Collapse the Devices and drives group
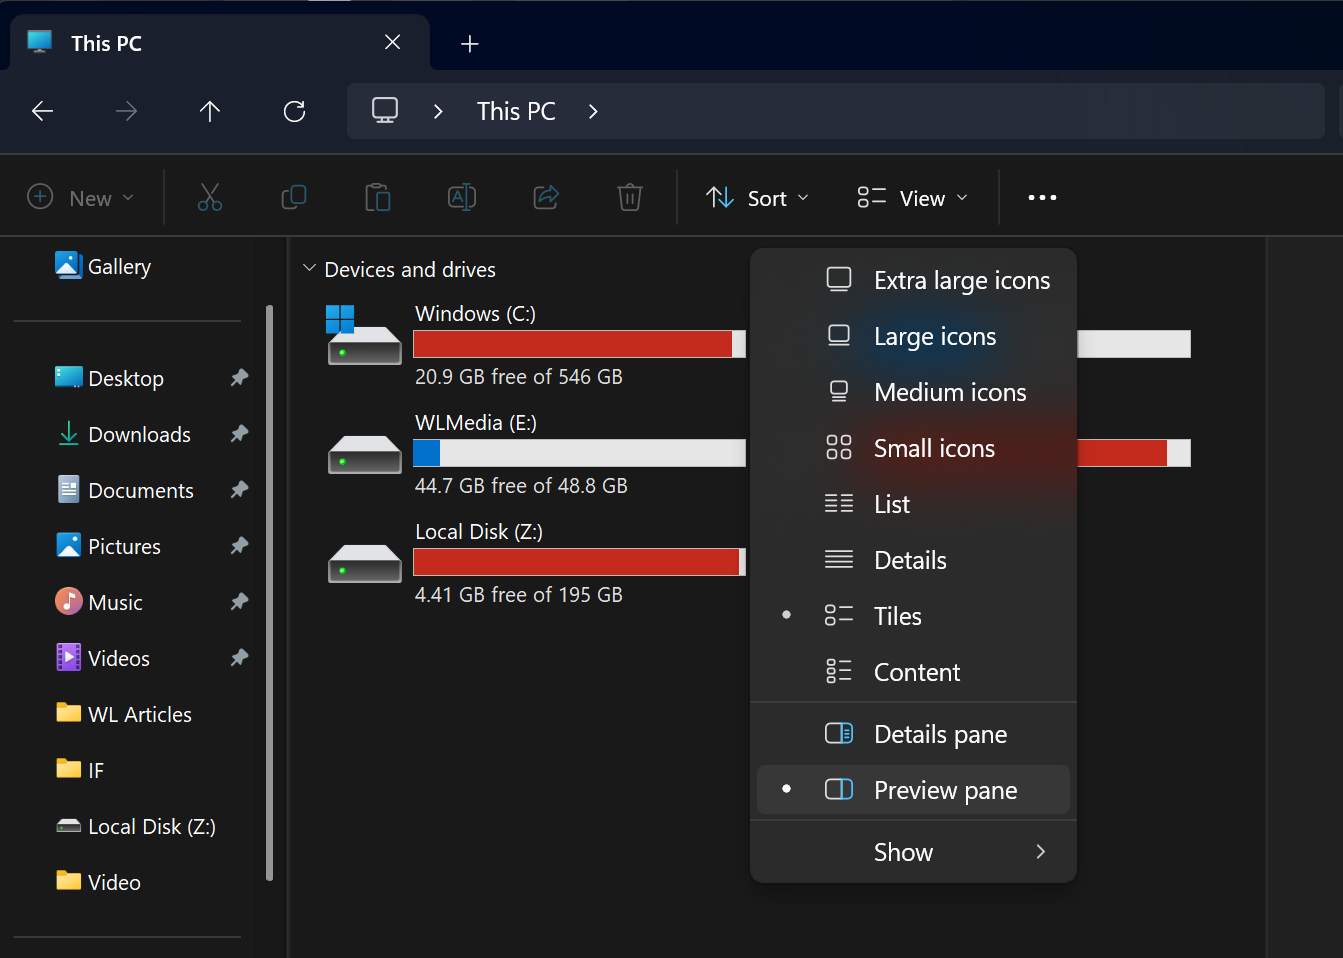The image size is (1343, 958). pos(310,269)
